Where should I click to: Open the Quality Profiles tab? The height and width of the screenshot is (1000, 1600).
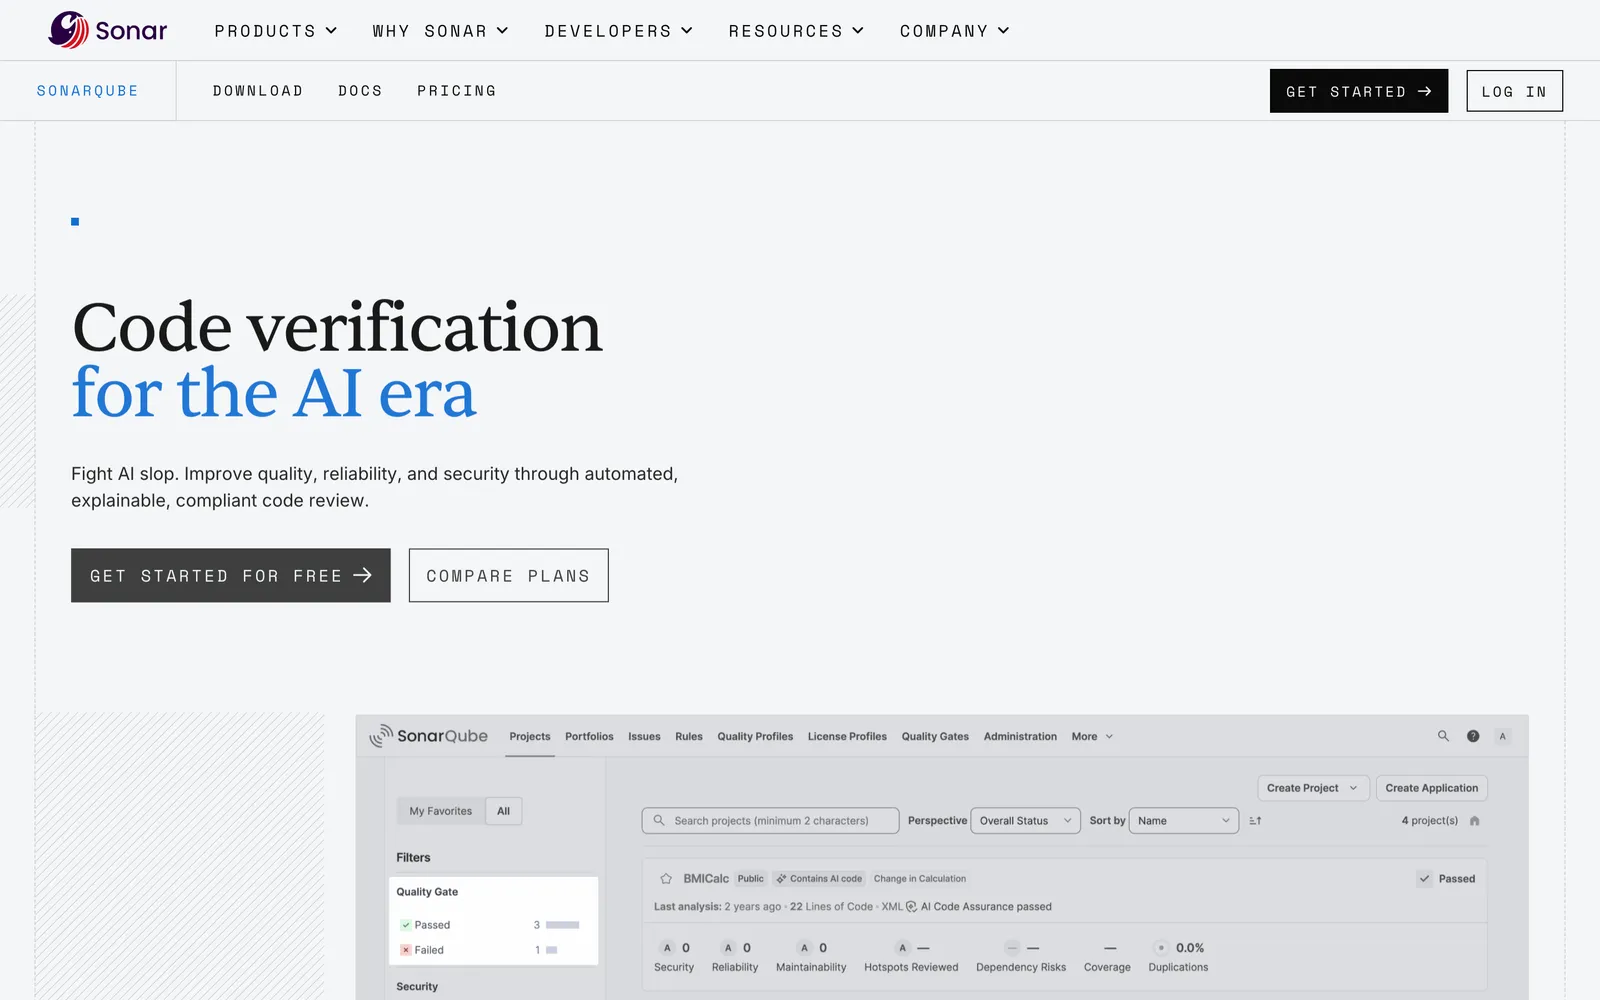pos(755,737)
